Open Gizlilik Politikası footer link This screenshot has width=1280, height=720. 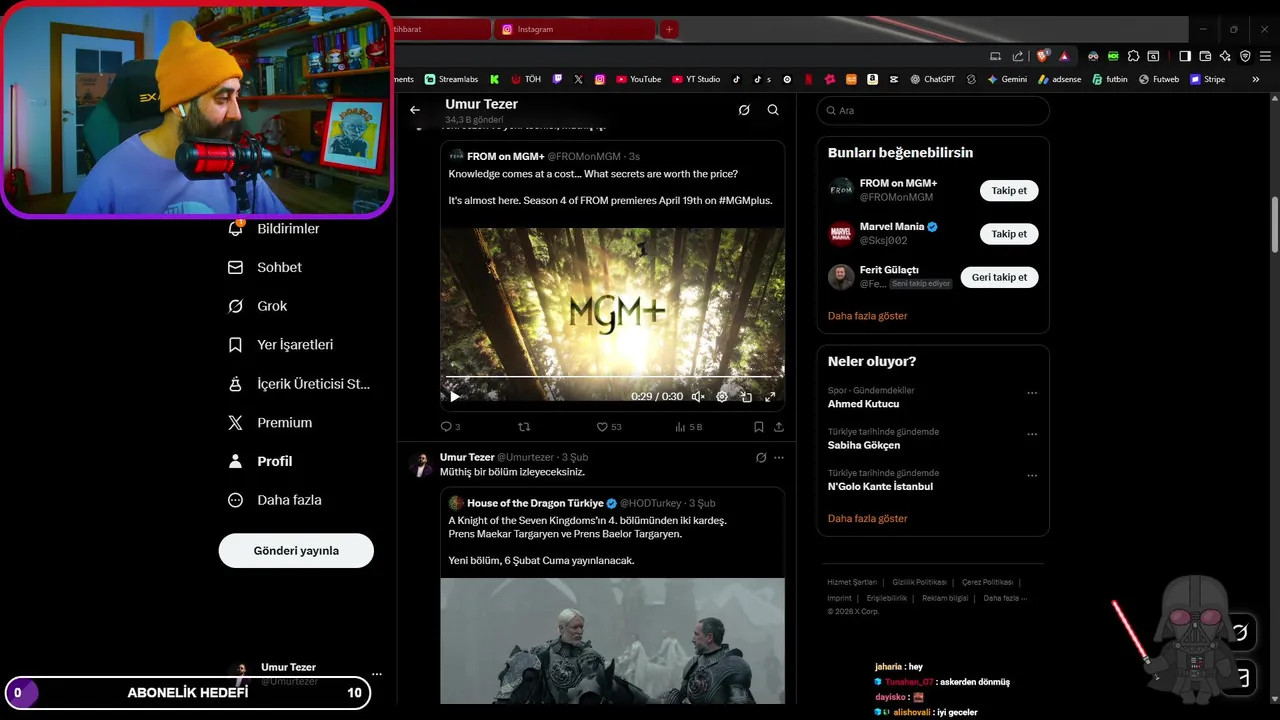(919, 582)
